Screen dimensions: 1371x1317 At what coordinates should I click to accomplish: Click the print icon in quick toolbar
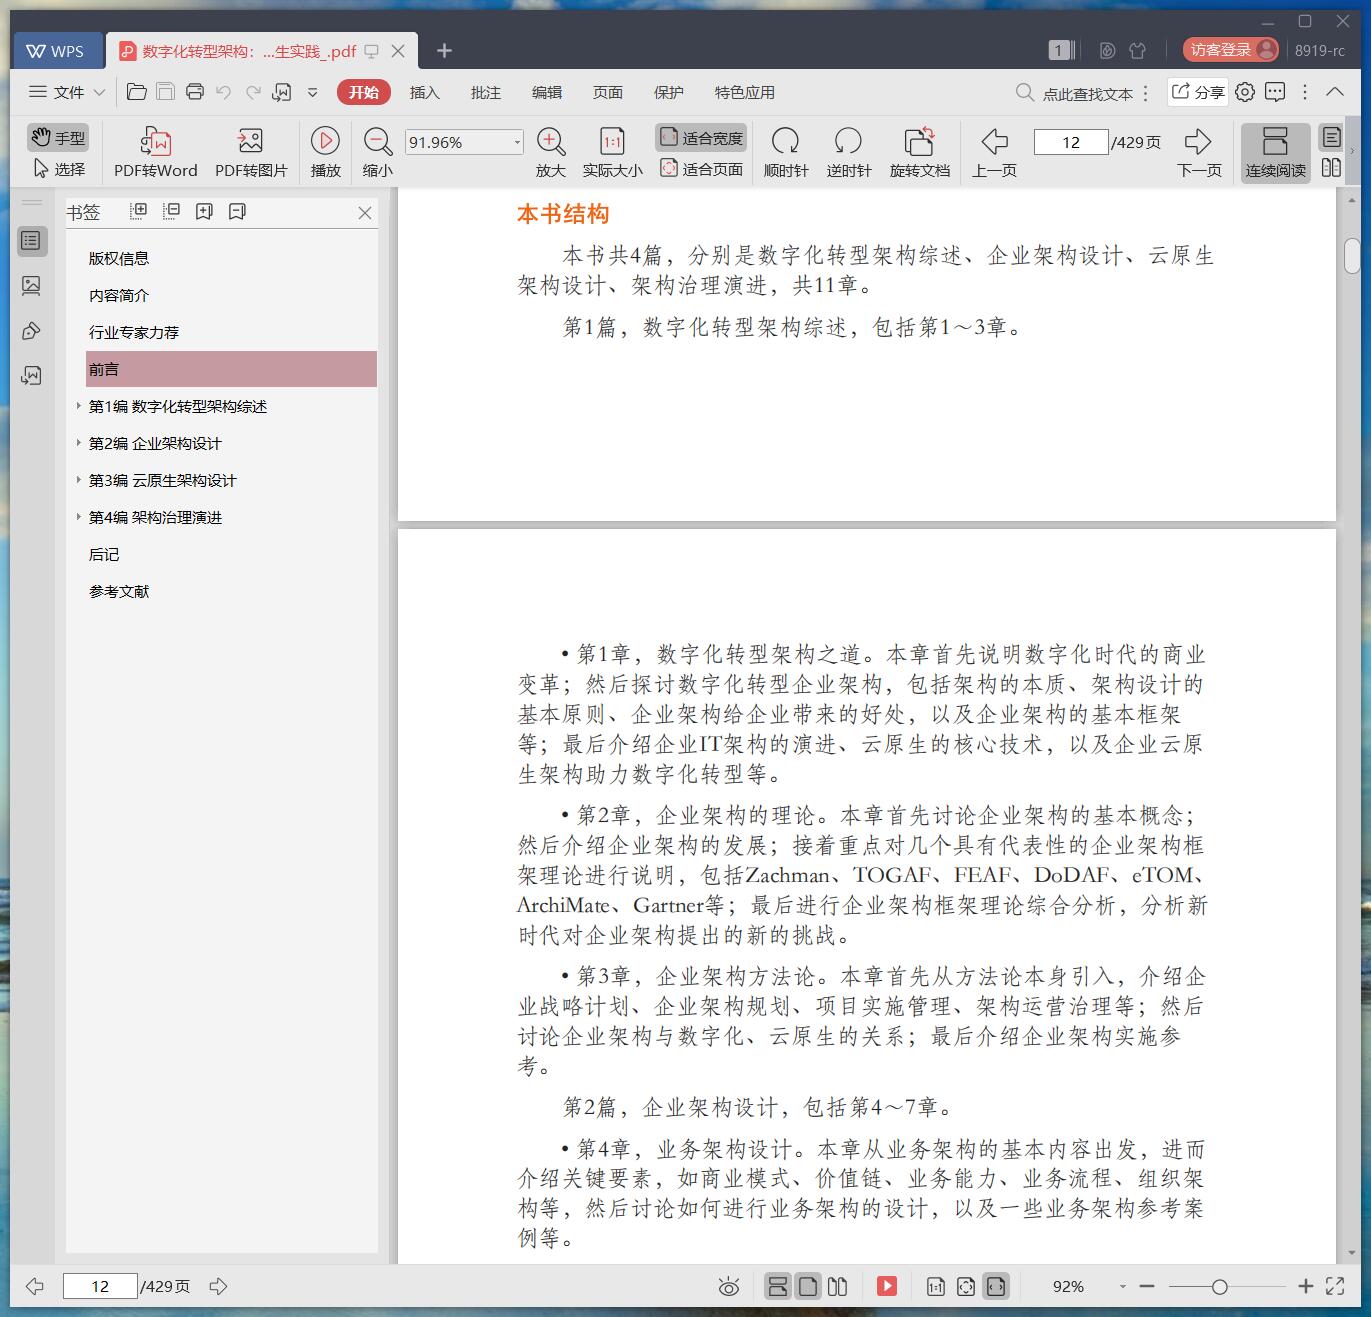[195, 92]
